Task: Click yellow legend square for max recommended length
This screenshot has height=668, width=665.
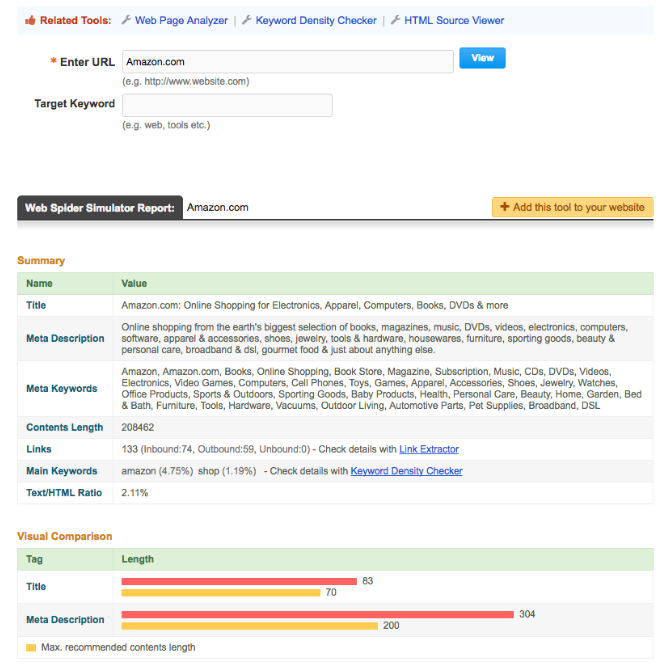Action: pyautogui.click(x=31, y=648)
